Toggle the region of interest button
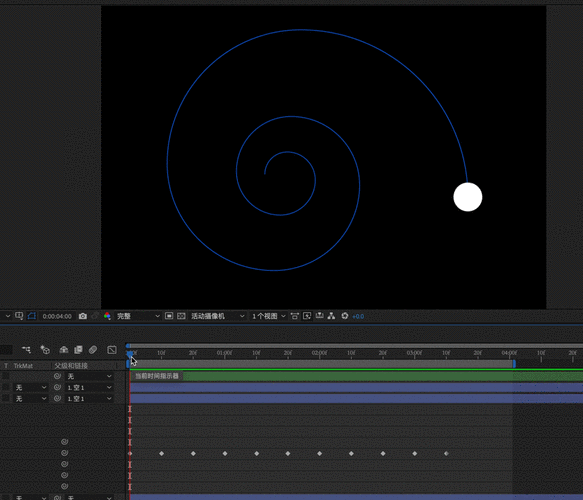This screenshot has height=500, width=583. 169,316
